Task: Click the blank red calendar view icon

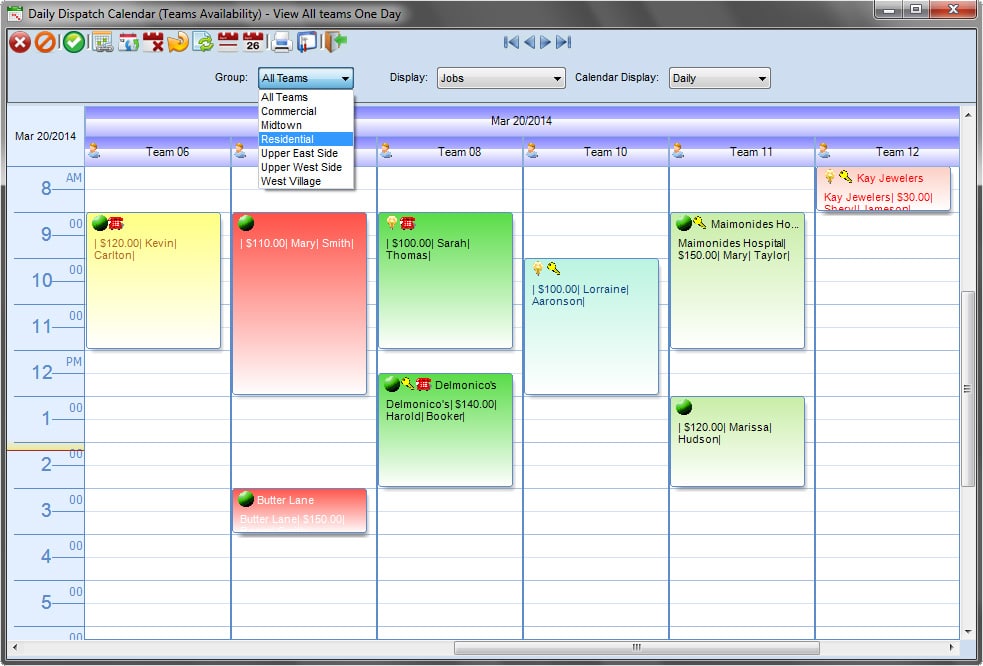Action: tap(228, 42)
